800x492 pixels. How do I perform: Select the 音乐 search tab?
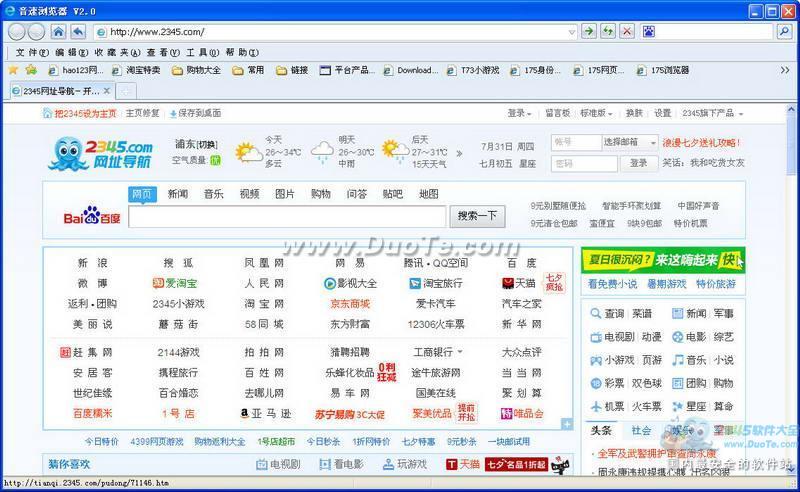pyautogui.click(x=214, y=194)
